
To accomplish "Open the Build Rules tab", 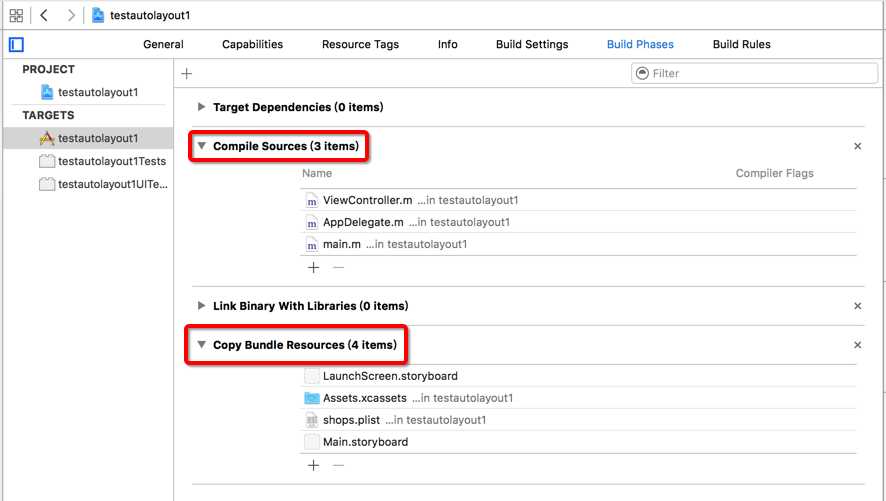I will pyautogui.click(x=741, y=45).
